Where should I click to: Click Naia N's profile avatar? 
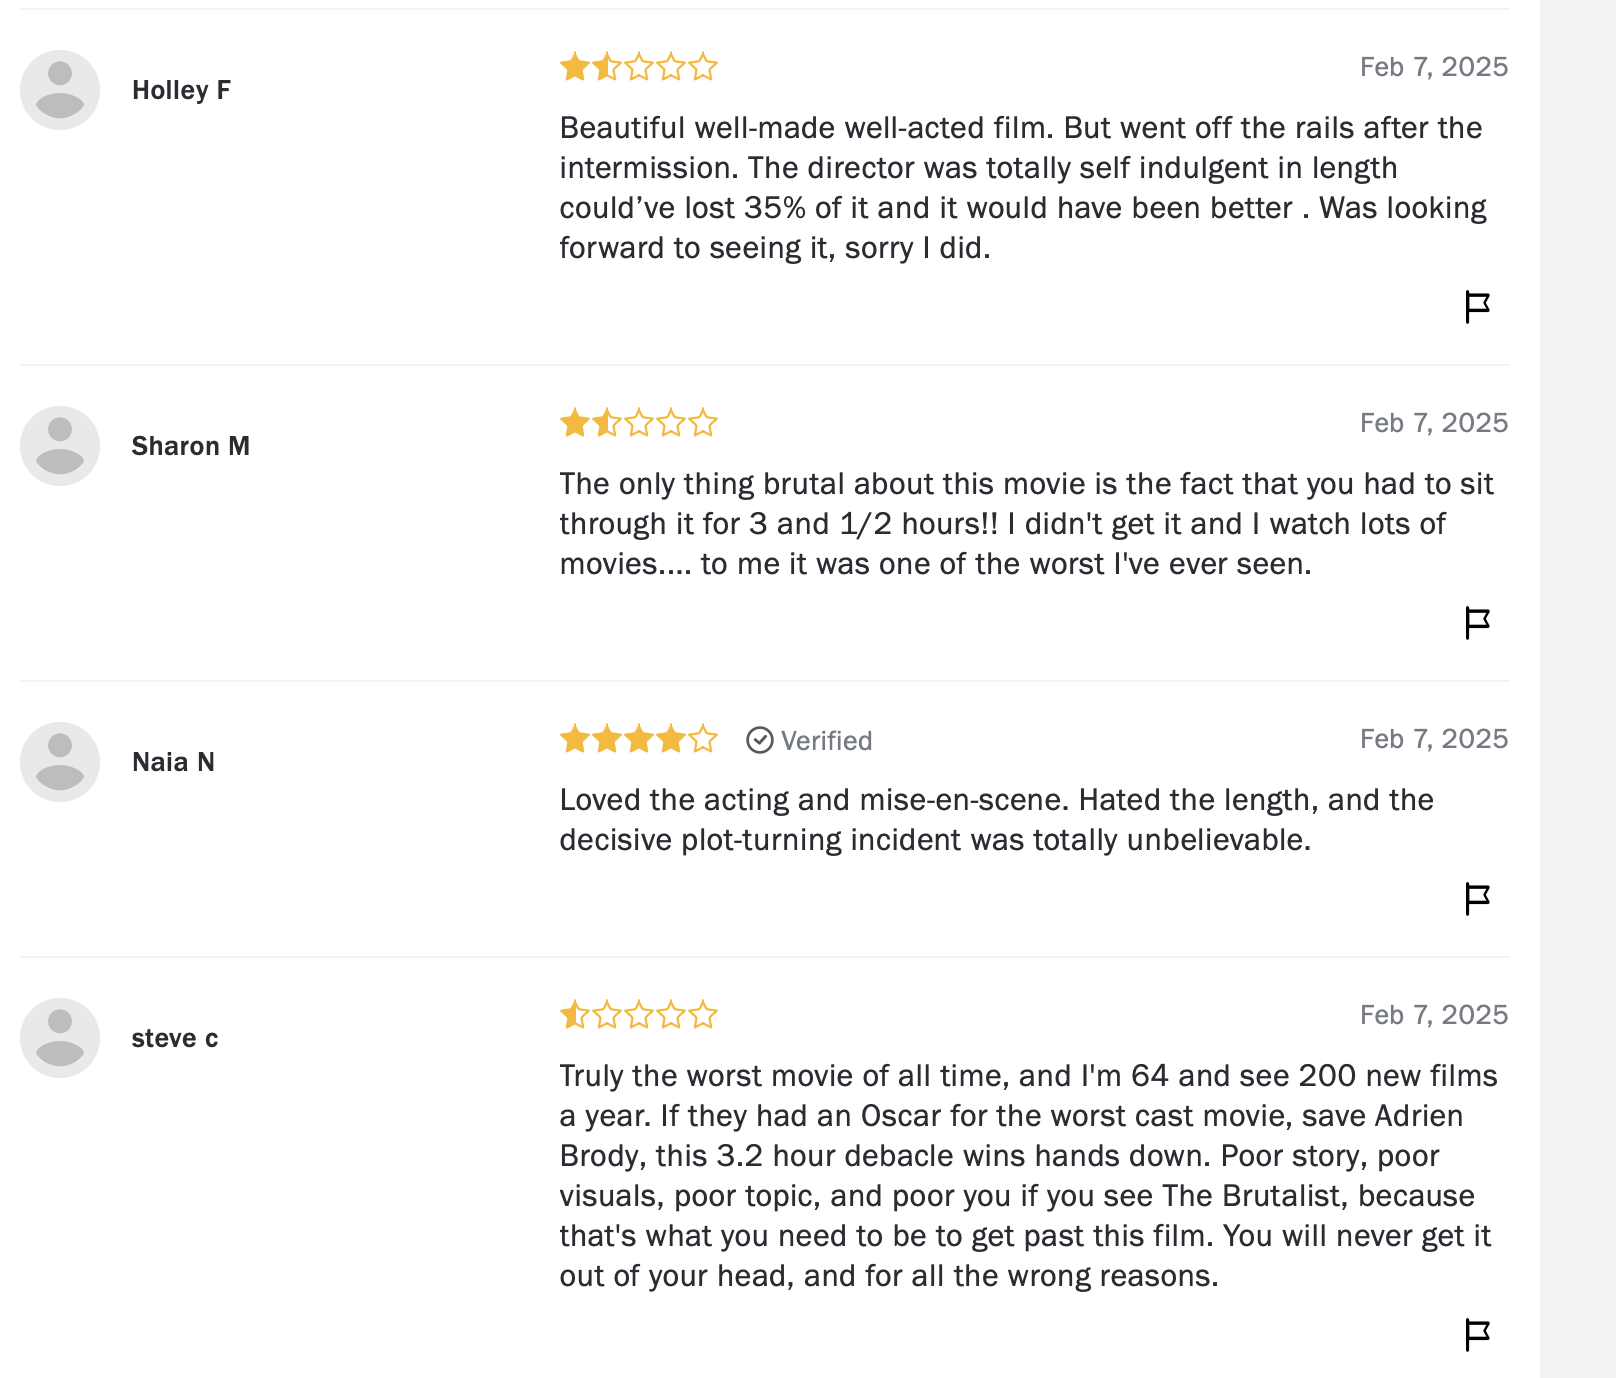60,762
